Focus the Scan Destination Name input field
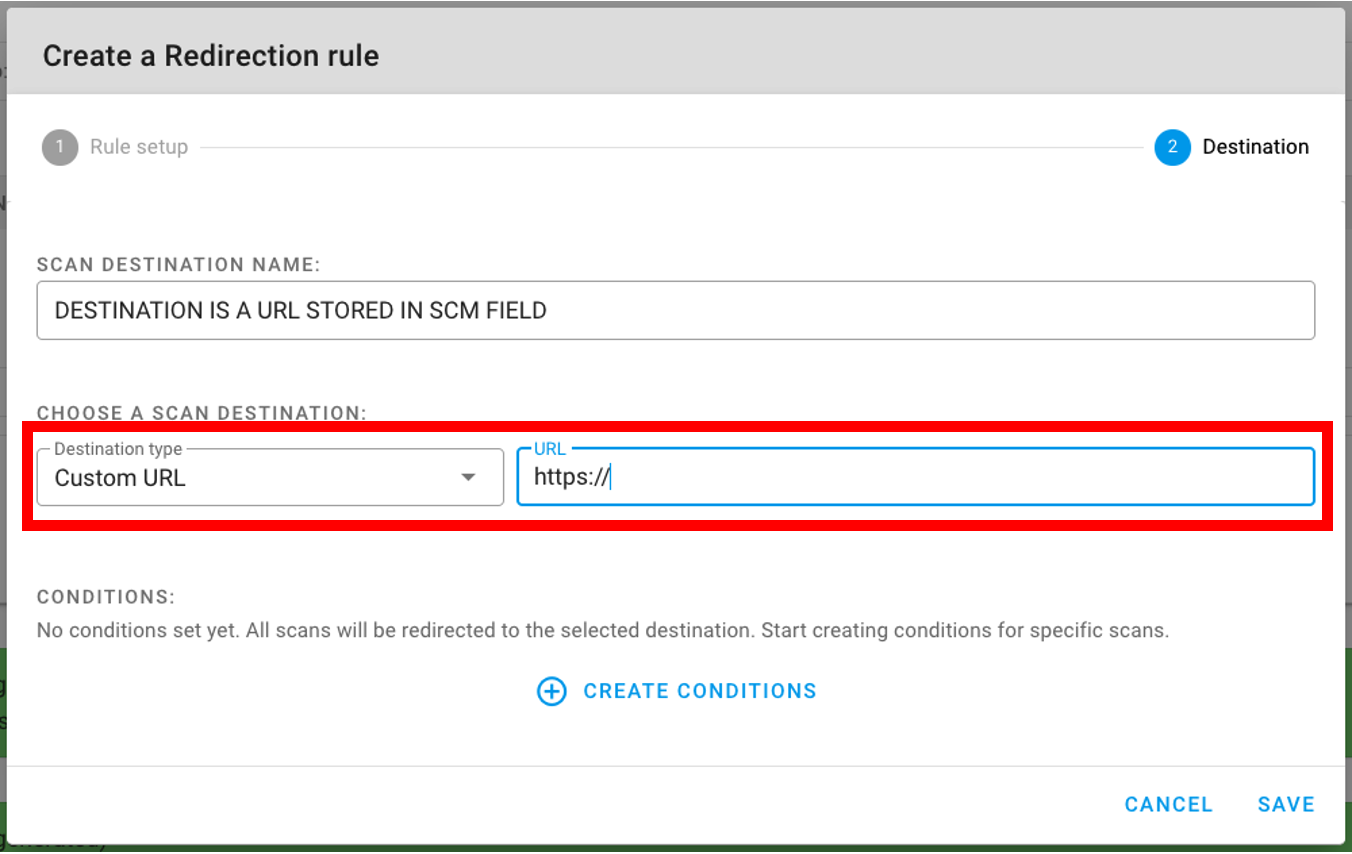1352x854 pixels. tap(675, 311)
